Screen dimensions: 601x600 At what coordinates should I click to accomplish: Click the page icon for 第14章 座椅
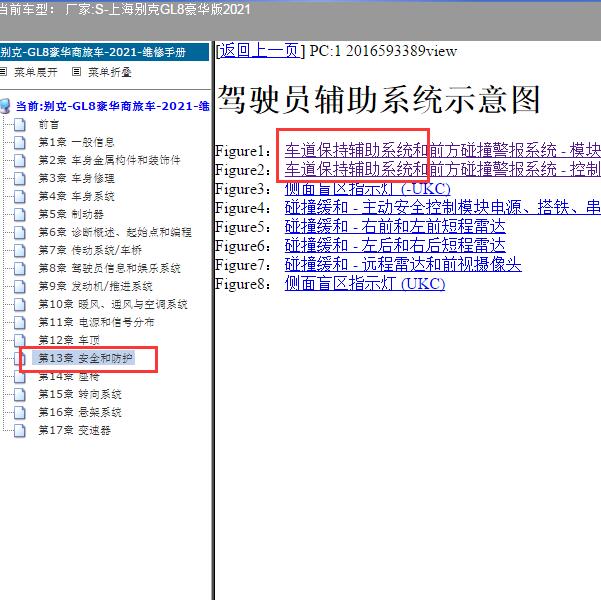point(20,376)
